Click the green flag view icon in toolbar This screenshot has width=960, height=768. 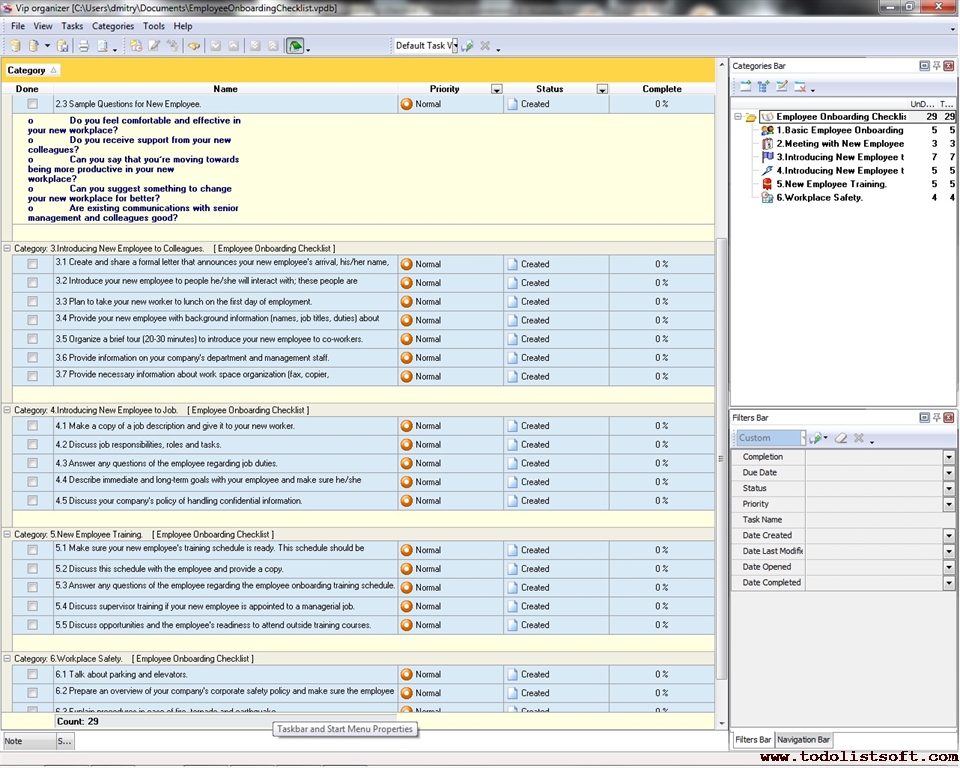[x=295, y=46]
